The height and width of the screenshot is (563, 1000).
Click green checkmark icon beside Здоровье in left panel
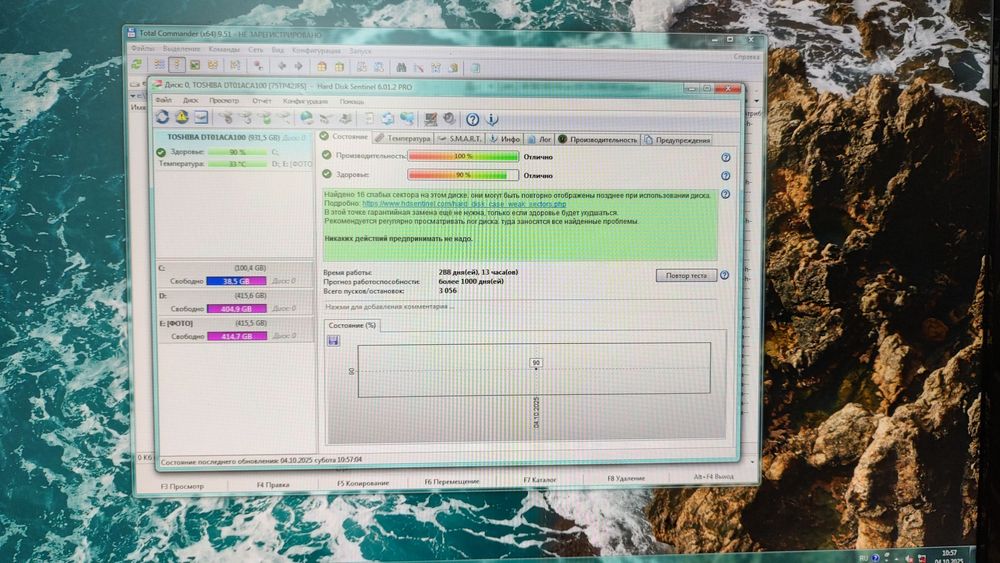161,152
